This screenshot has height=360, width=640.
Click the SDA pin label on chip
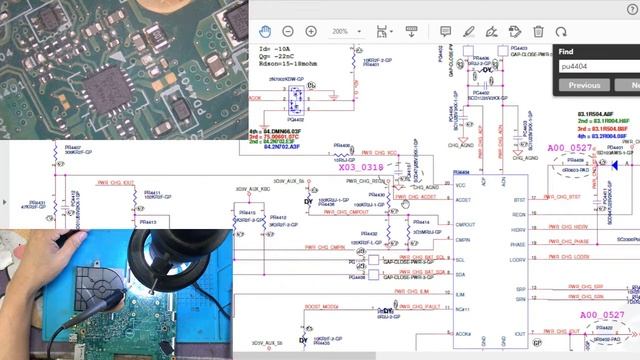460,275
